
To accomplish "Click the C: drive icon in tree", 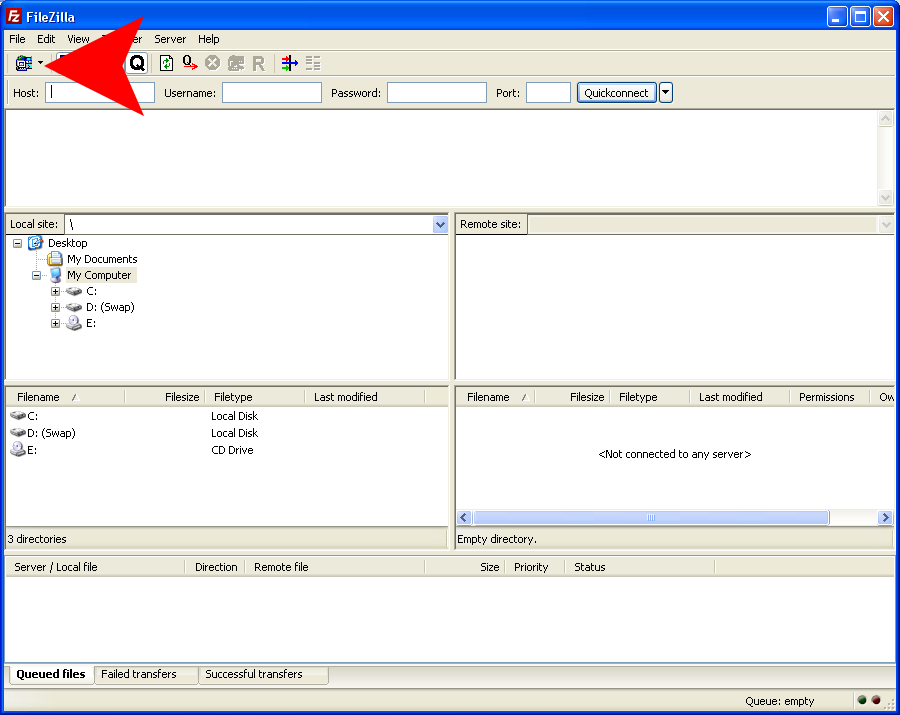I will [74, 292].
